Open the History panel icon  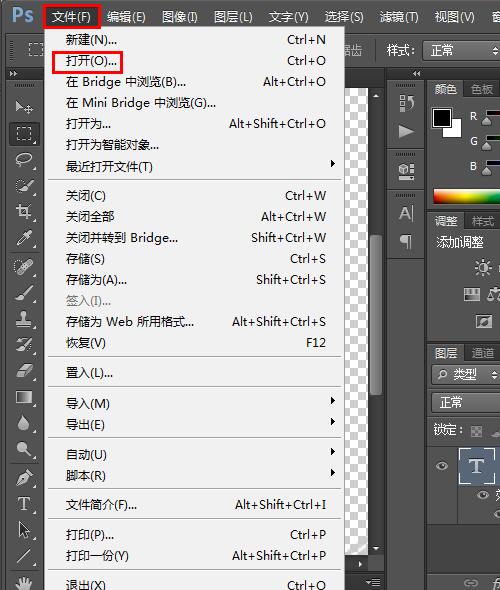click(x=406, y=103)
